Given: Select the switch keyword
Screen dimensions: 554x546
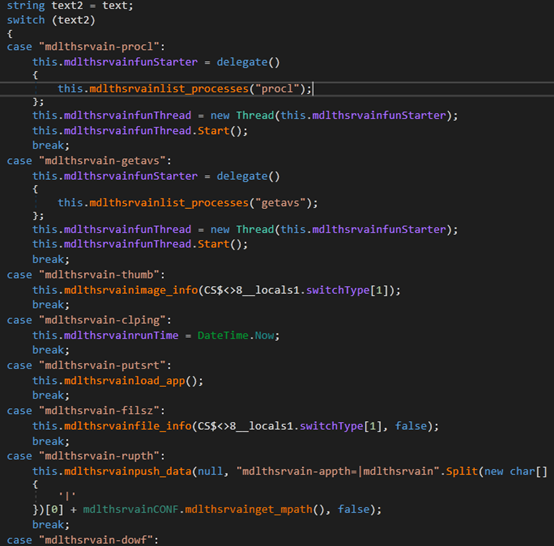Looking at the screenshot, I should 26,20.
